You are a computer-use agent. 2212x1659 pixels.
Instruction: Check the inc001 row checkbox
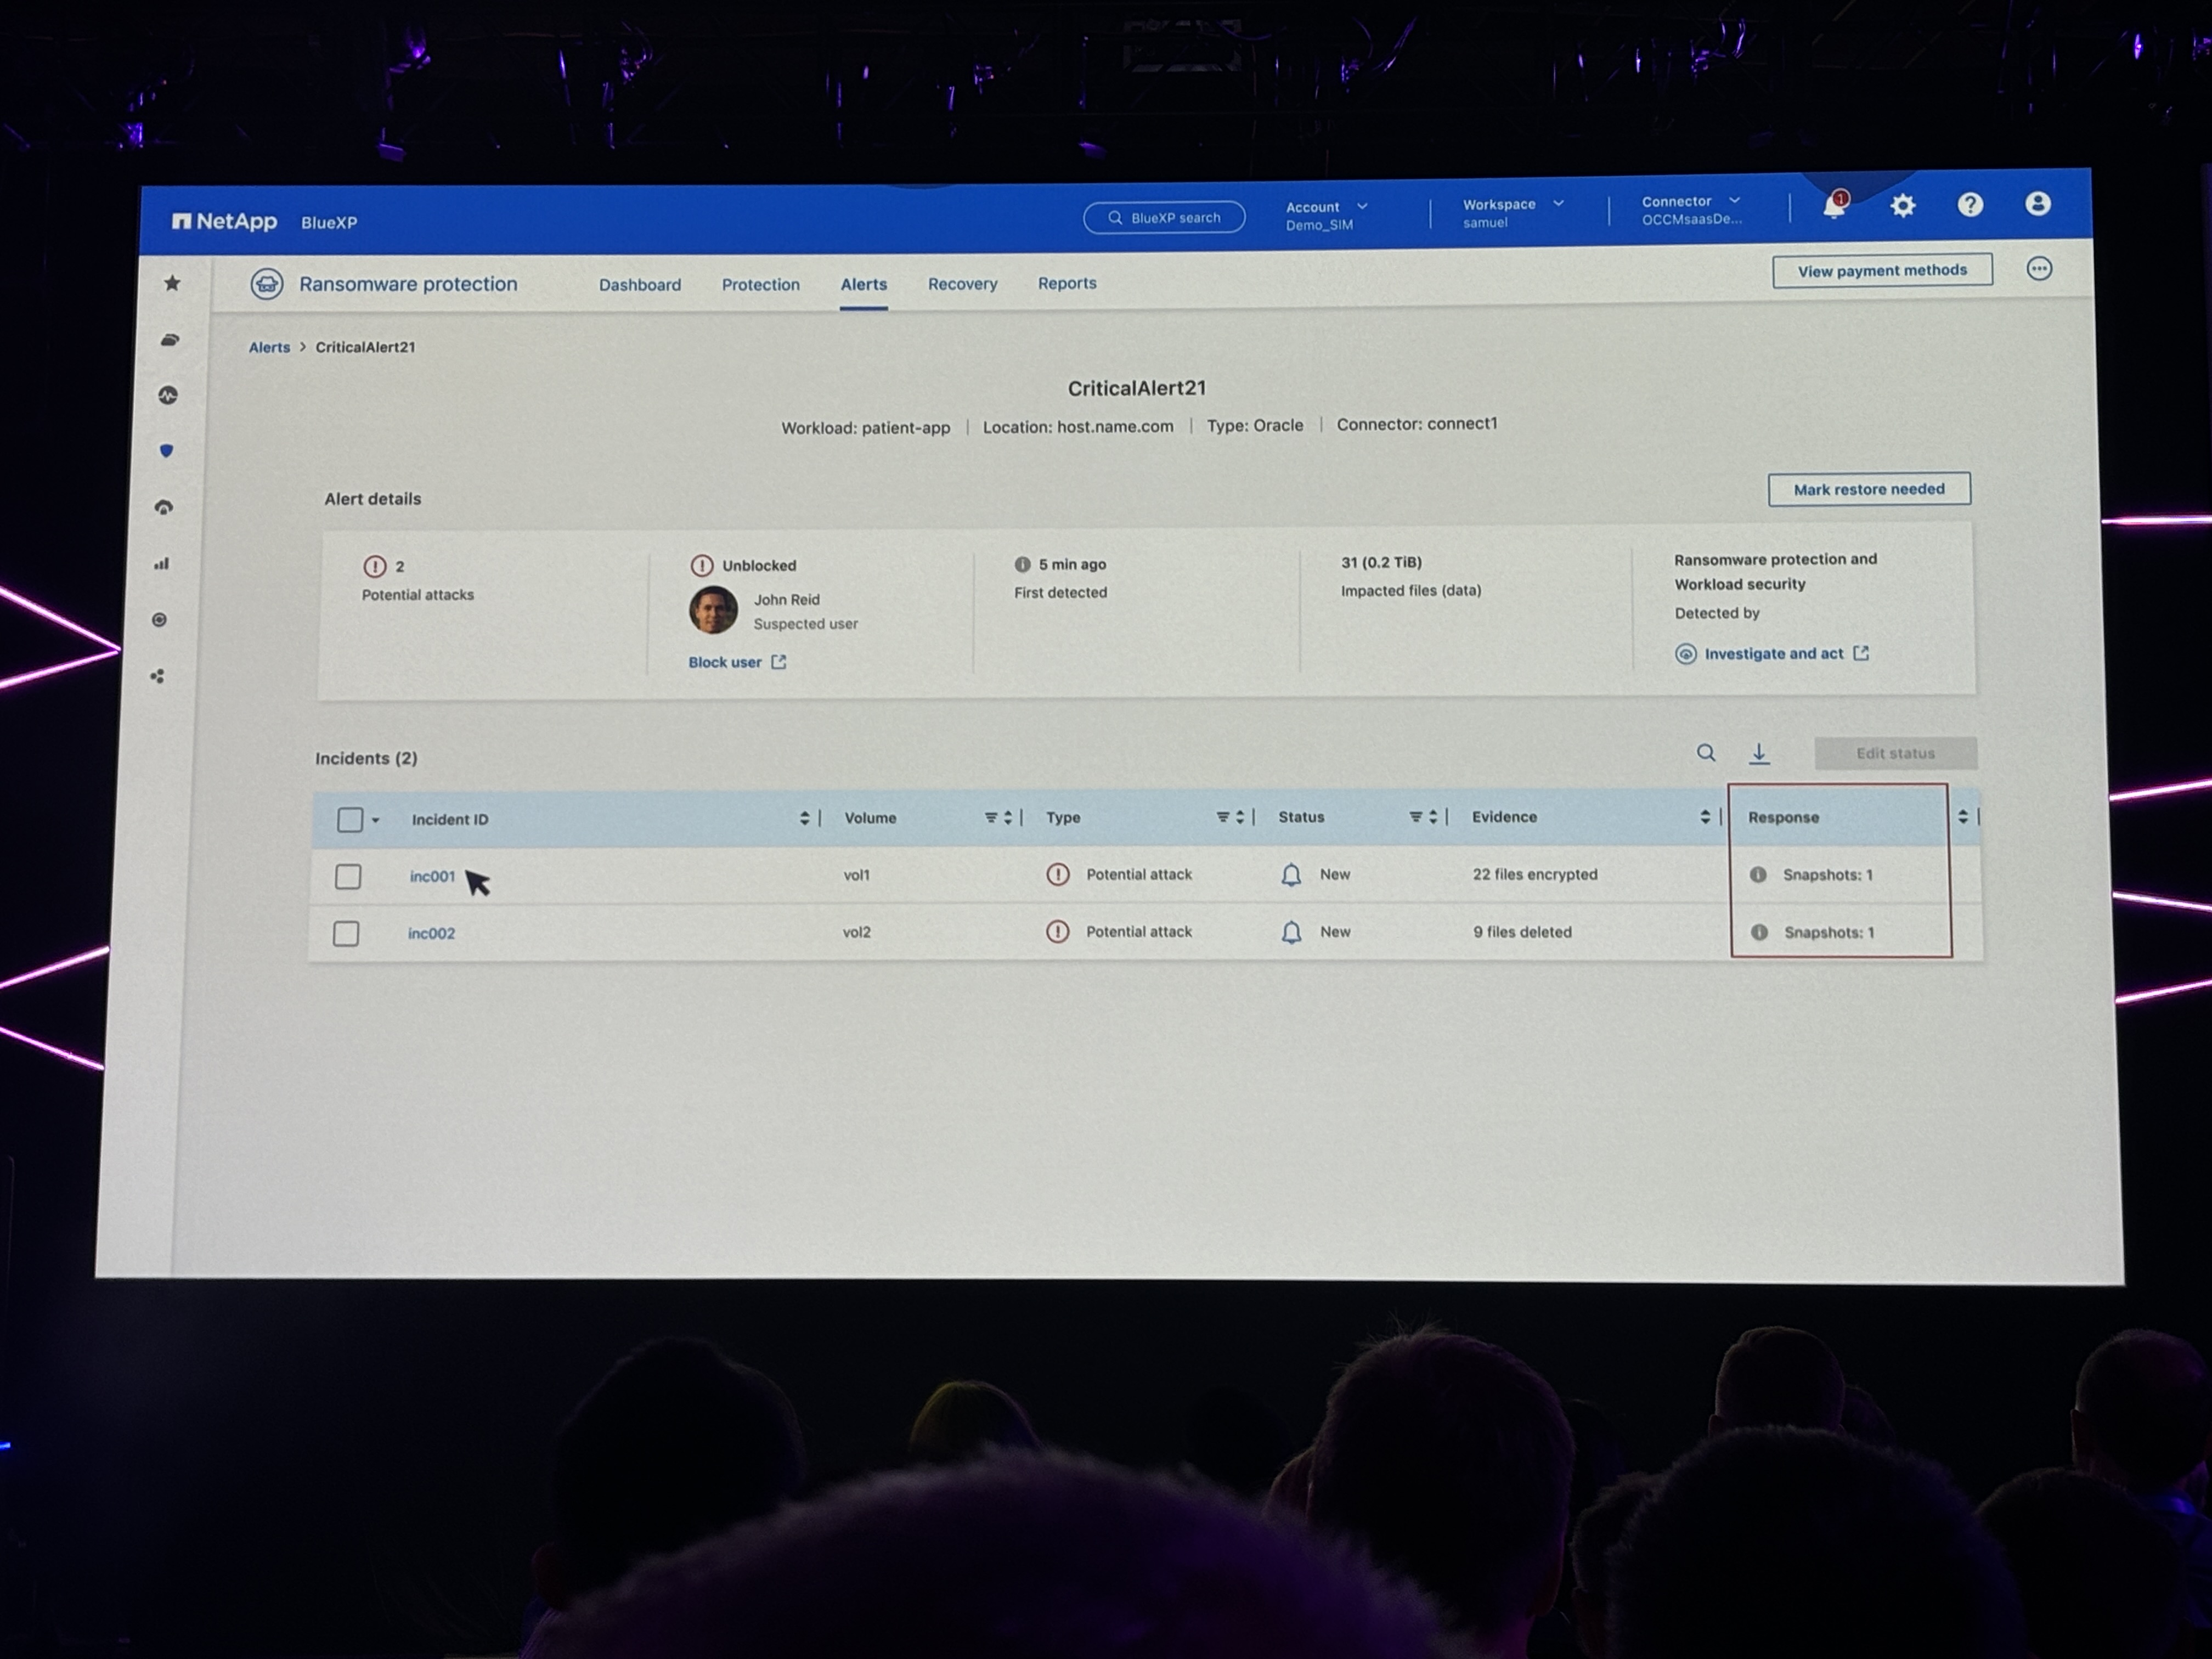click(348, 877)
